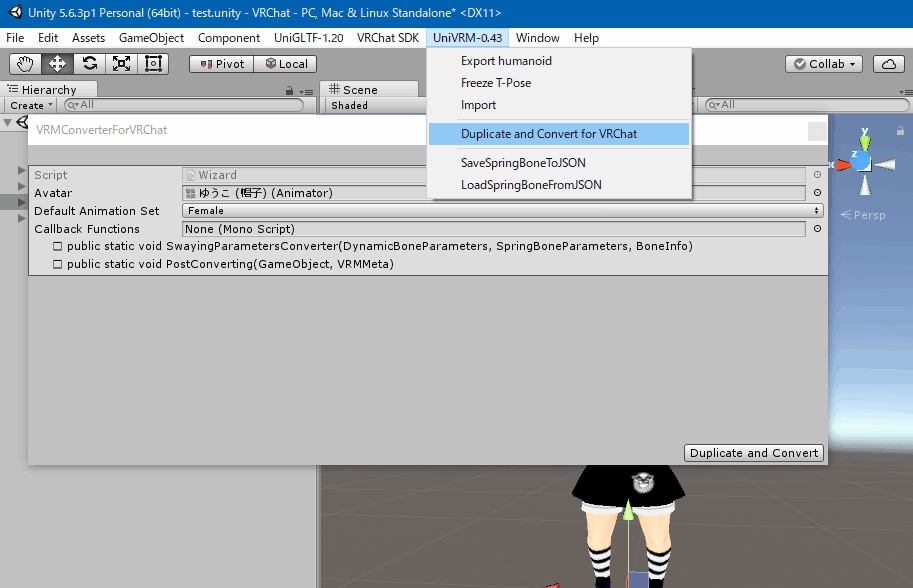Screen dimensions: 913x588
Task: Open object picker for Script field
Action: (818, 175)
